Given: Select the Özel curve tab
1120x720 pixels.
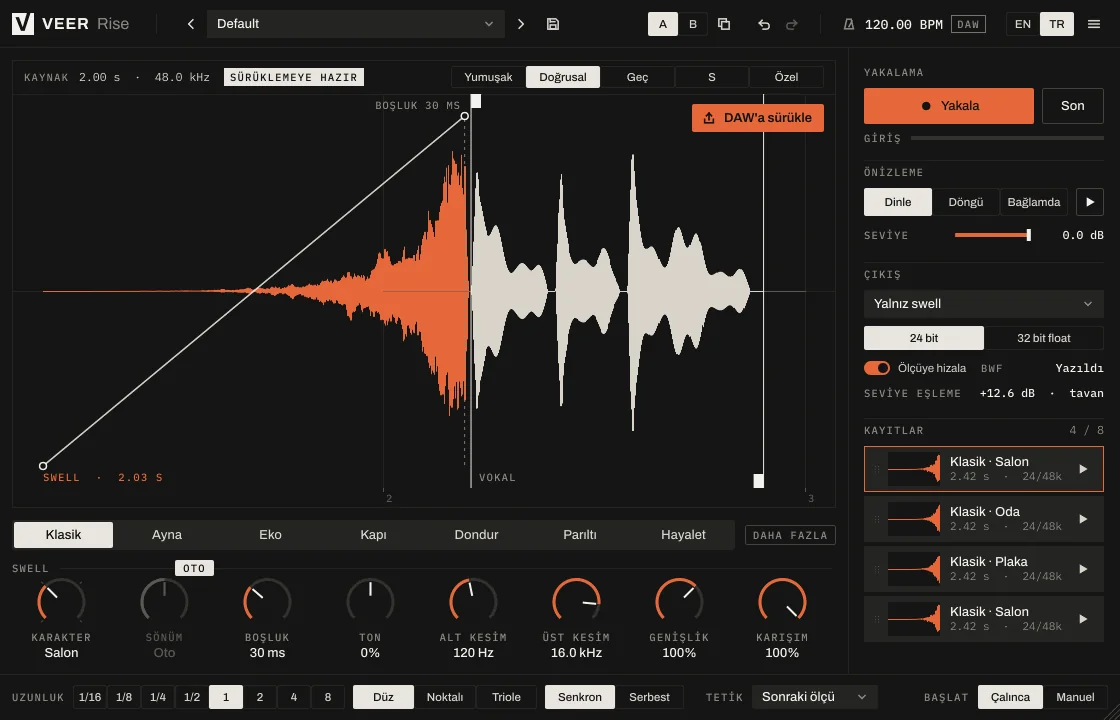Looking at the screenshot, I should tap(786, 77).
